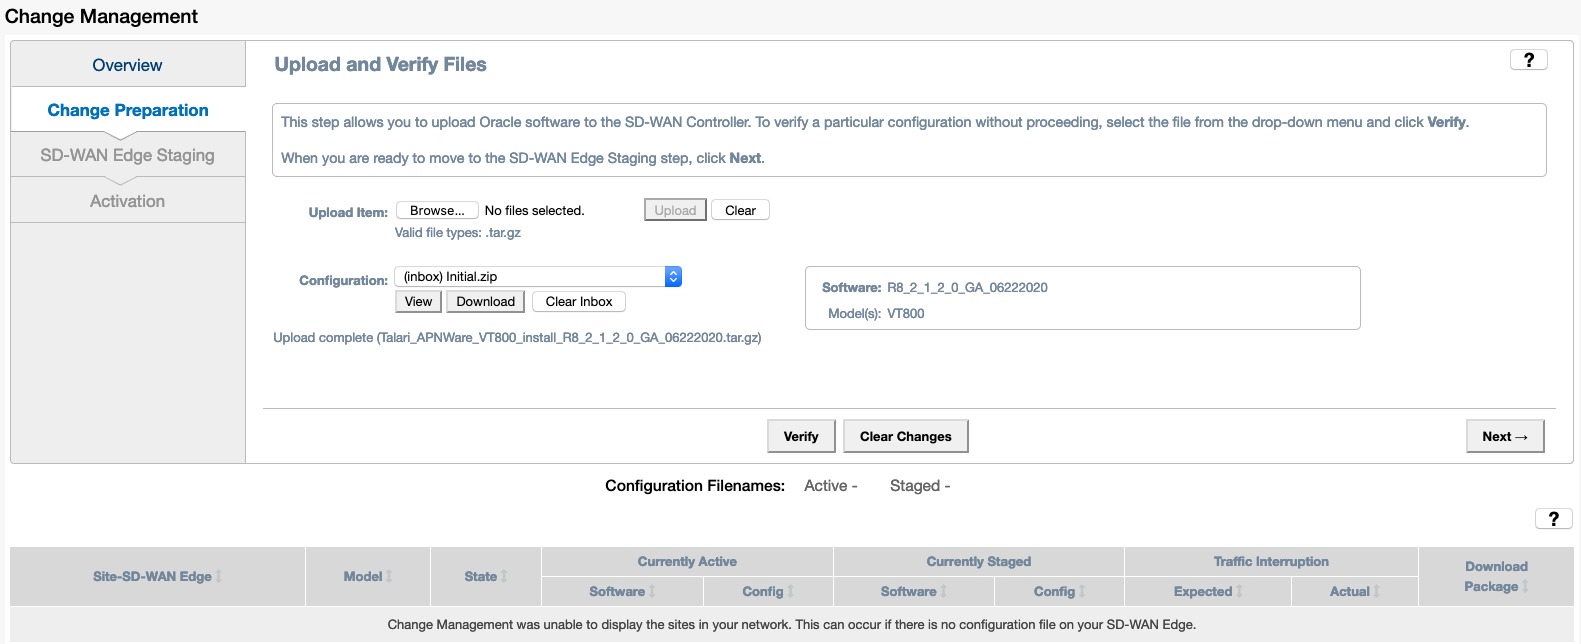Click Next to proceed to staging

[x=1504, y=436]
